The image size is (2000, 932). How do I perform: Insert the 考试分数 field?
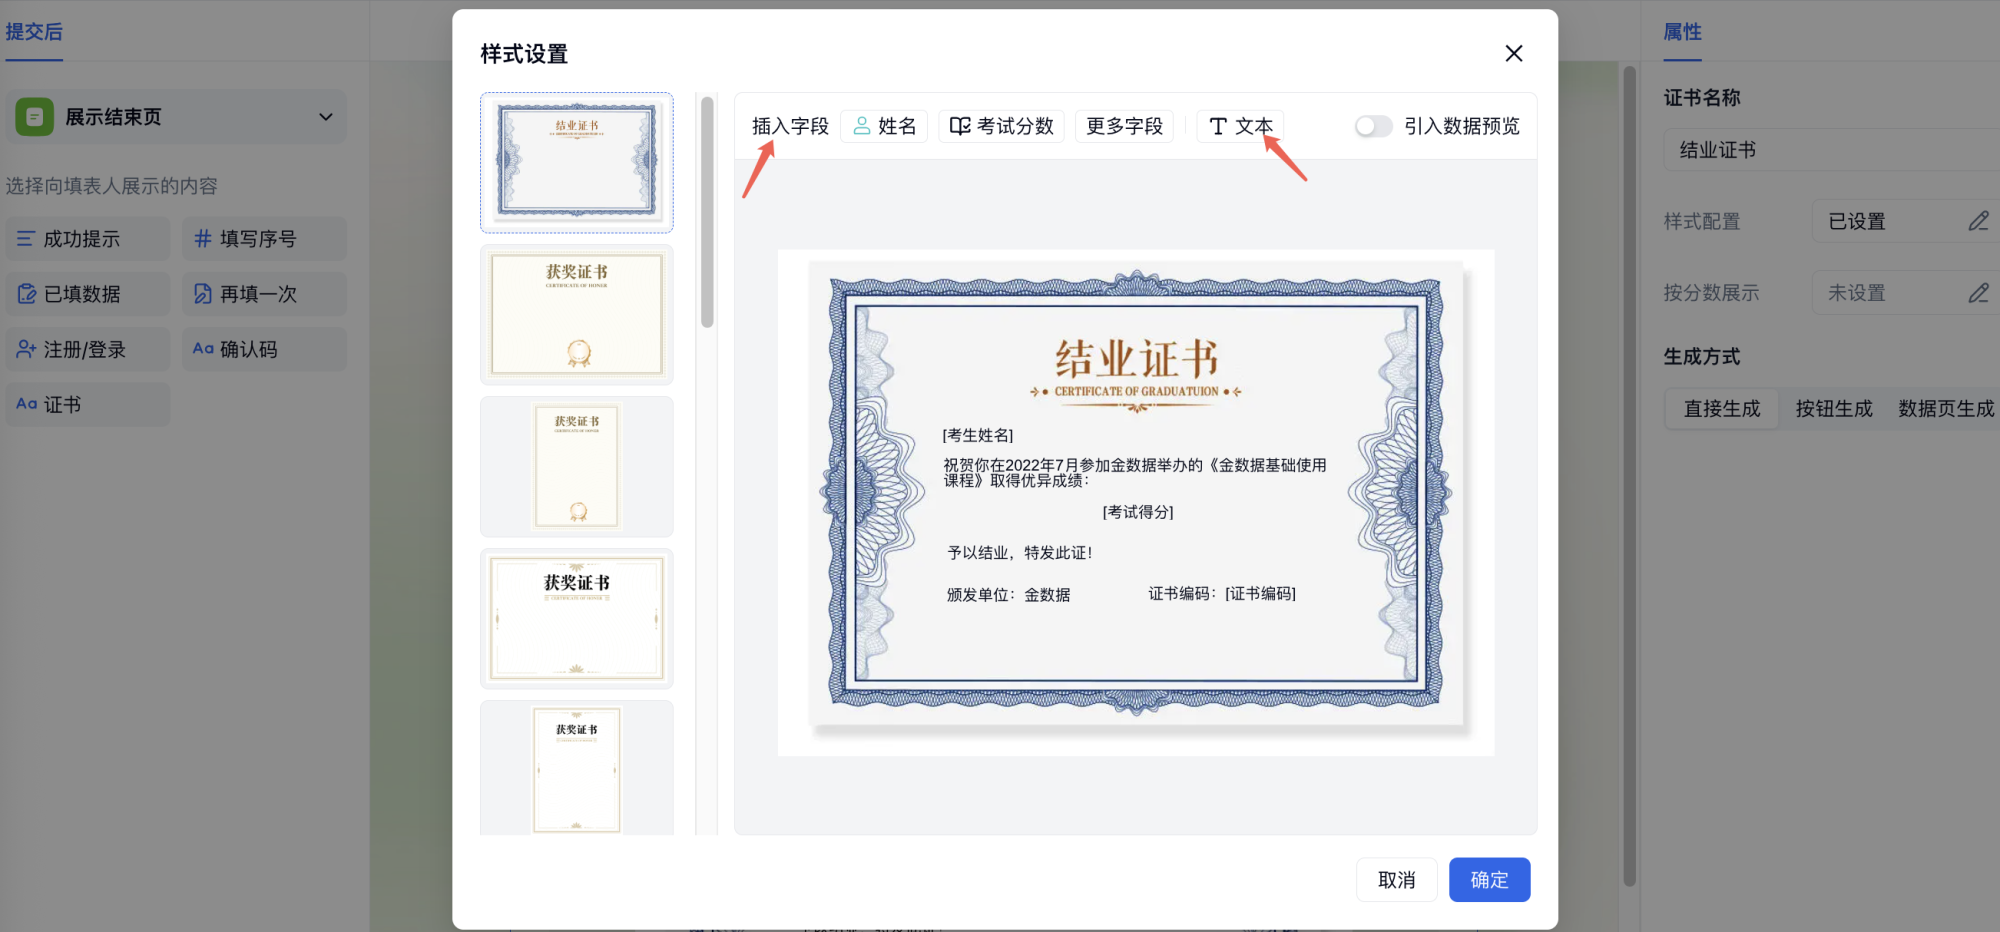coord(1001,126)
